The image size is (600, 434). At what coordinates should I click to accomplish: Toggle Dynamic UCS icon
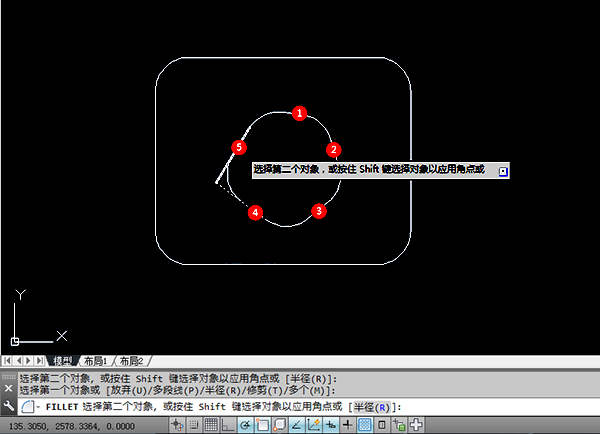(x=314, y=425)
